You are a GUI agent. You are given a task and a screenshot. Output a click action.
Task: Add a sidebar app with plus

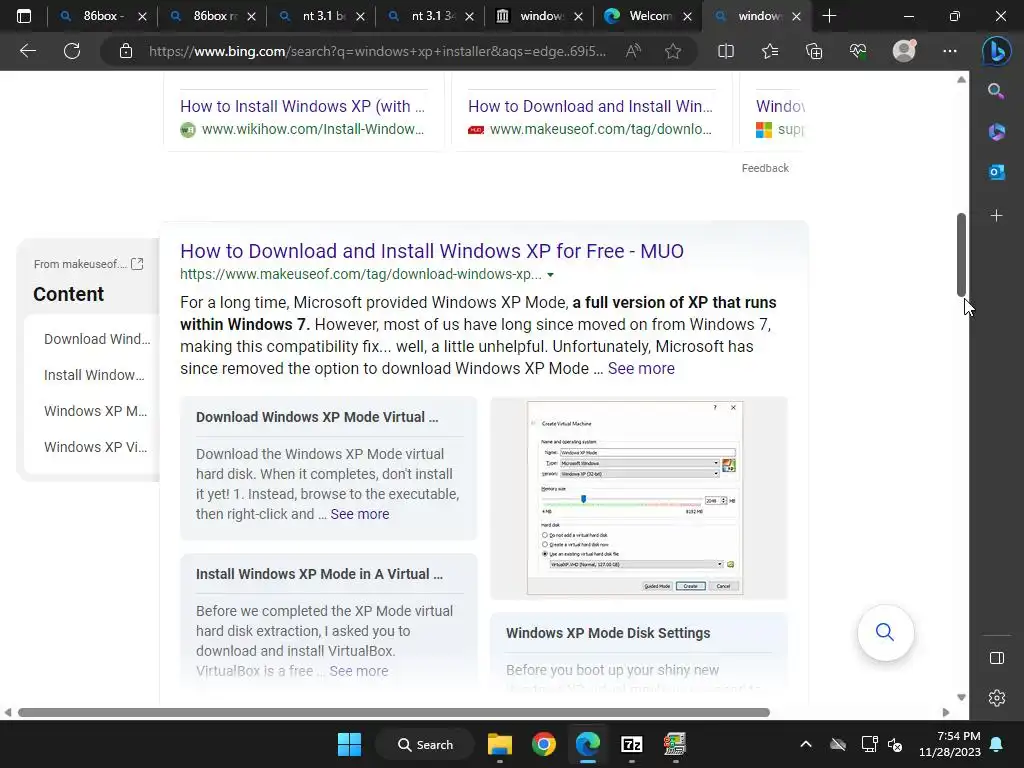click(997, 216)
